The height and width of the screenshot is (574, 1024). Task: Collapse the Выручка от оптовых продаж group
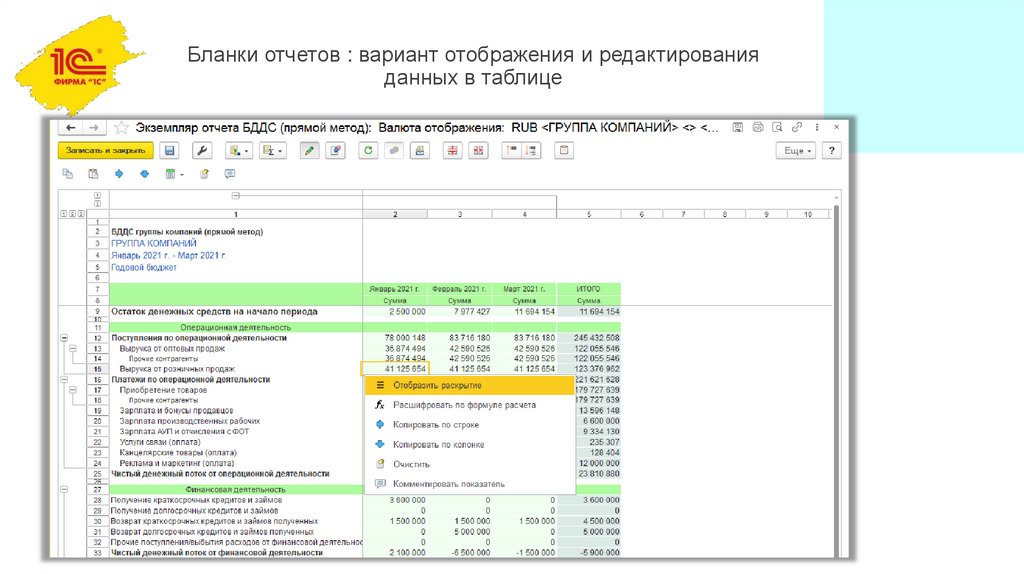(x=72, y=349)
